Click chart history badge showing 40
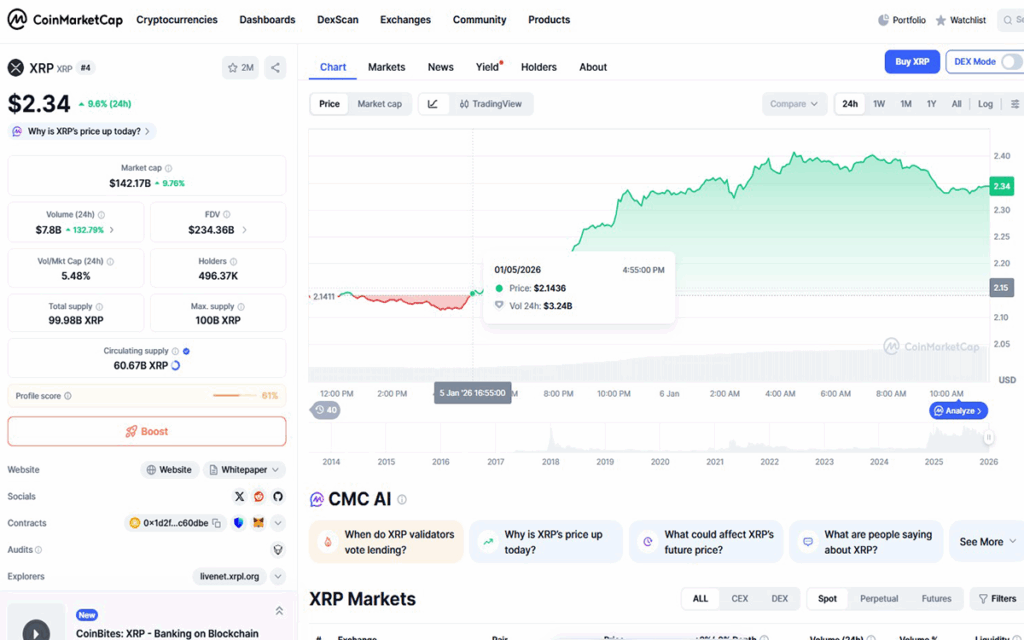This screenshot has width=1024, height=640. coord(325,410)
